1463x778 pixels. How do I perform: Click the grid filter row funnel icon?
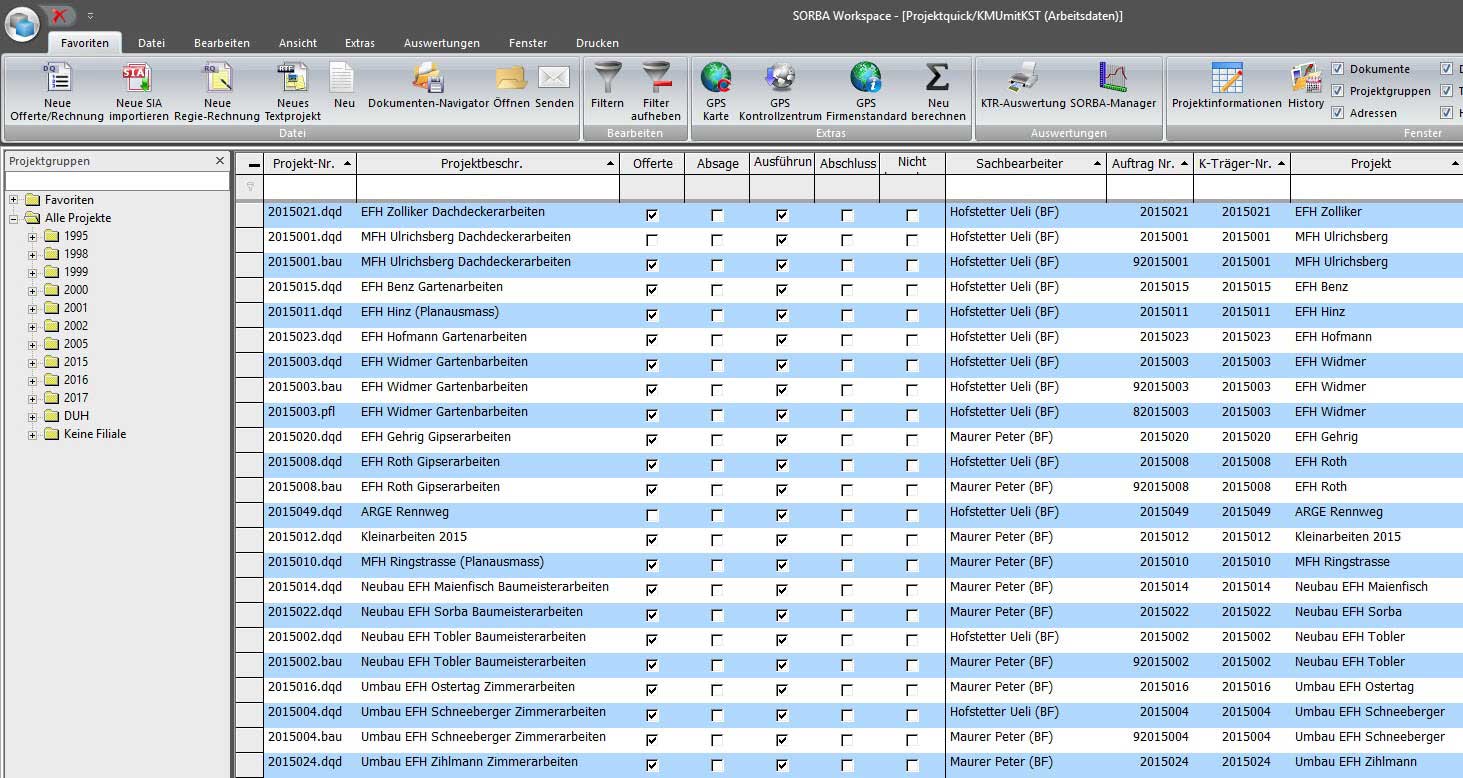[x=250, y=187]
